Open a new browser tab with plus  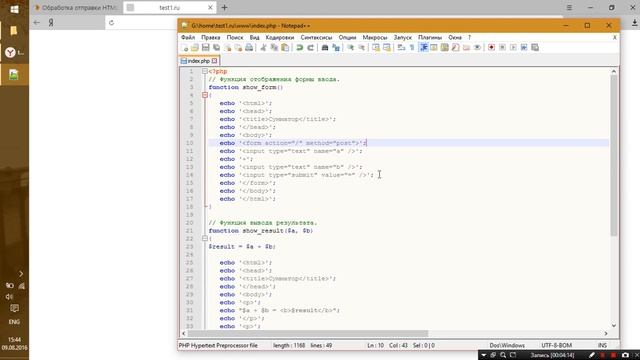224,8
